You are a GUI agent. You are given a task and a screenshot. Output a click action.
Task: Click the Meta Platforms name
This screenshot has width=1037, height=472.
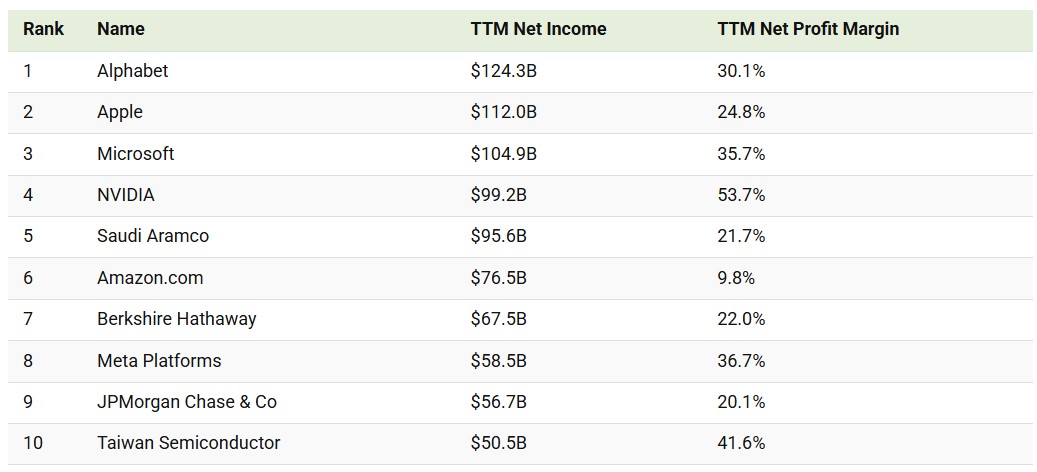(159, 360)
